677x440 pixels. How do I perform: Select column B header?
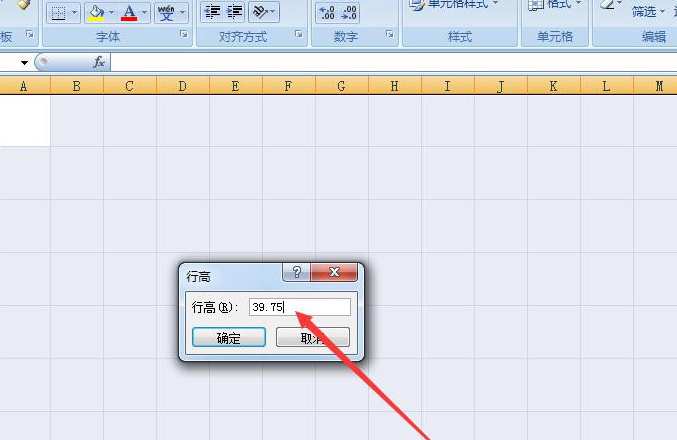(x=77, y=86)
